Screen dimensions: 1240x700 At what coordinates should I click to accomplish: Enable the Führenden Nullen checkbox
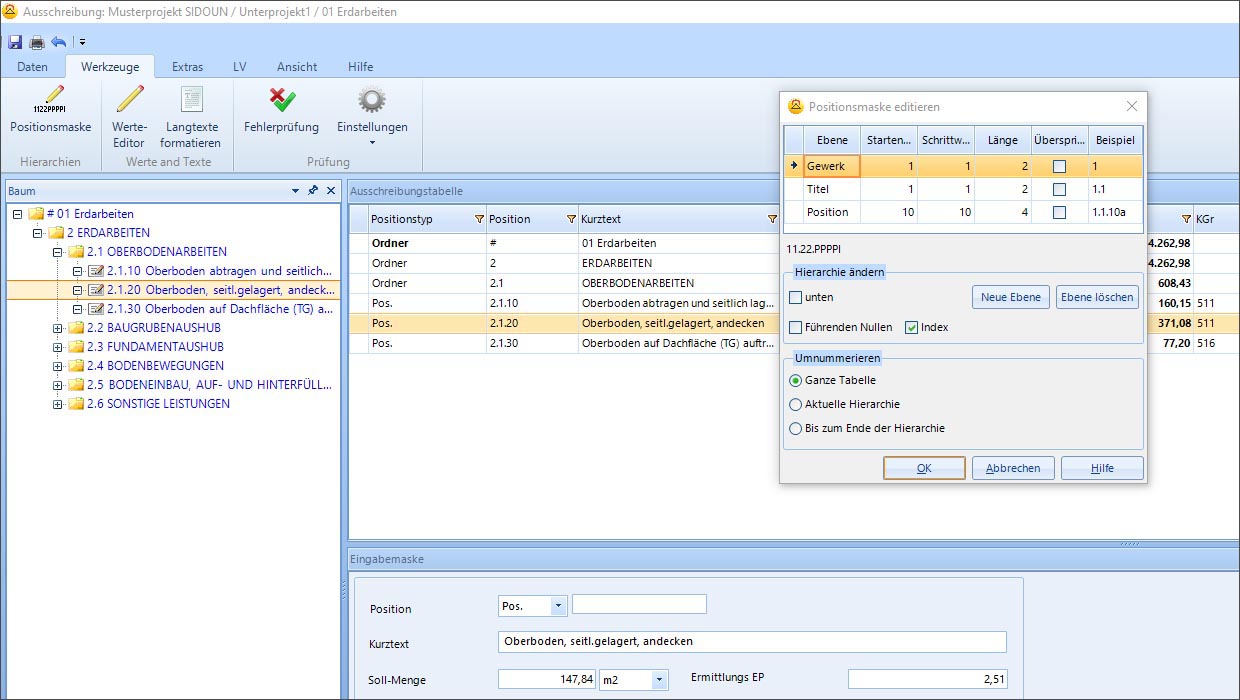pos(796,327)
